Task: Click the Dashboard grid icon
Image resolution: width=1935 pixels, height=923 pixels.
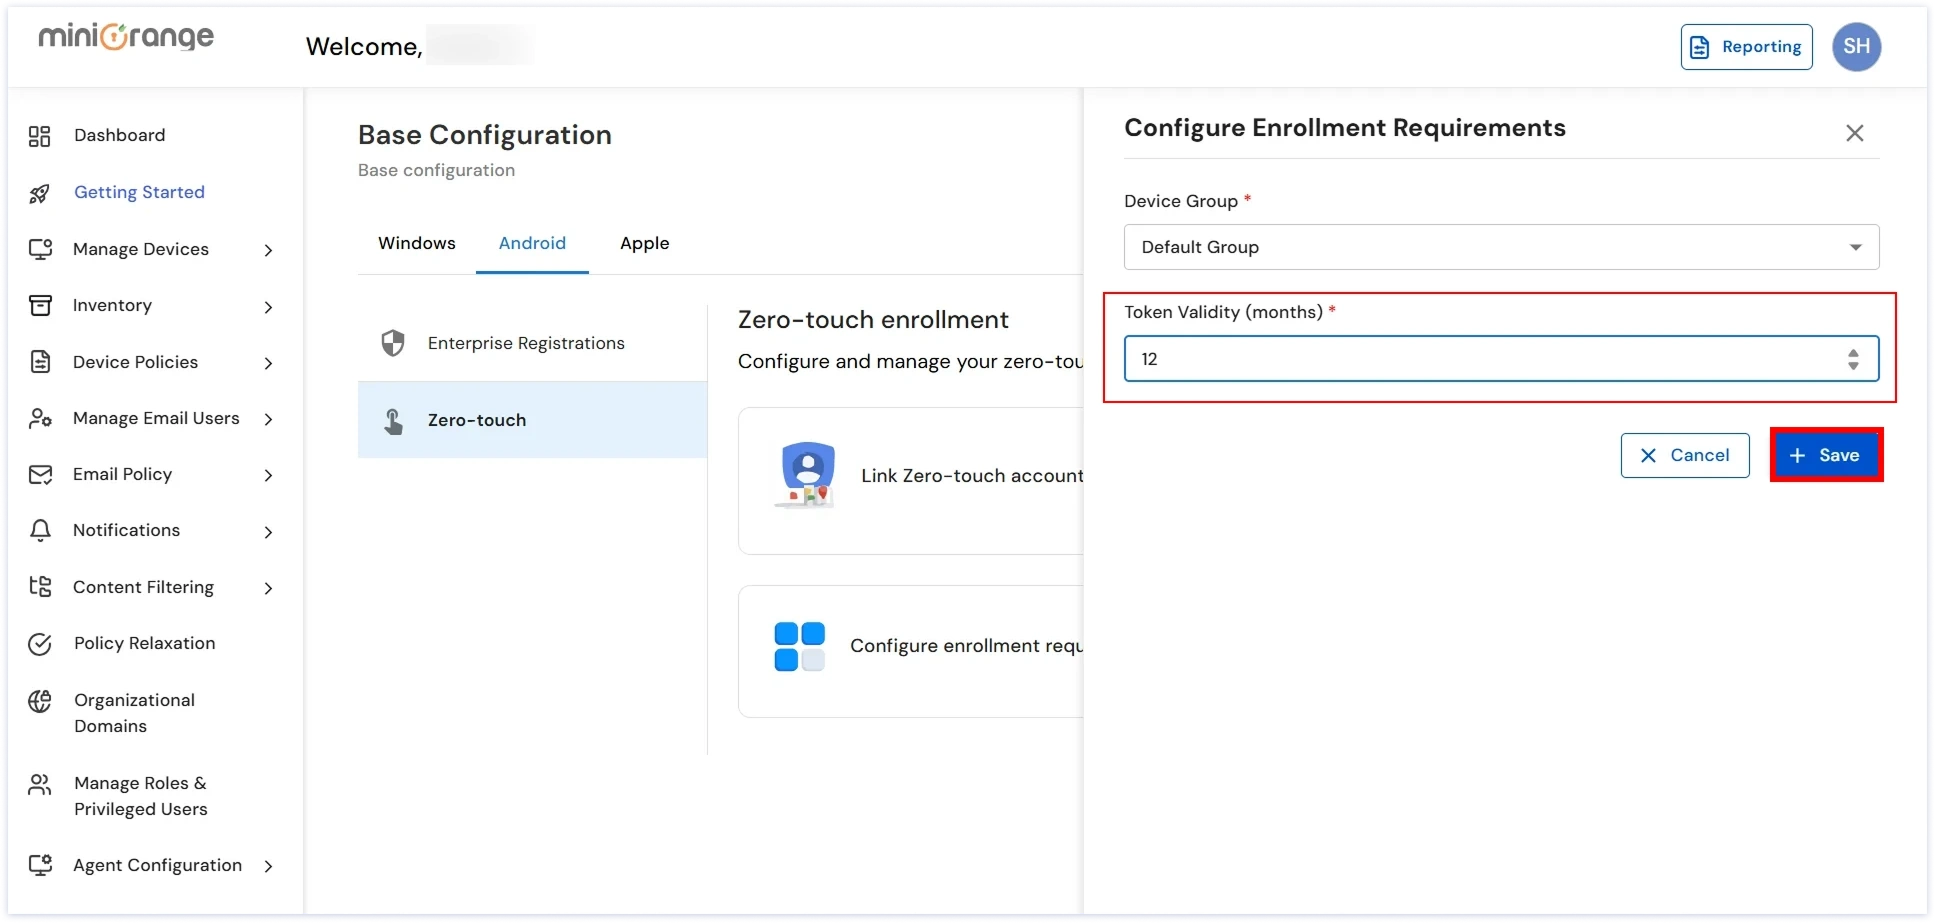Action: (40, 136)
